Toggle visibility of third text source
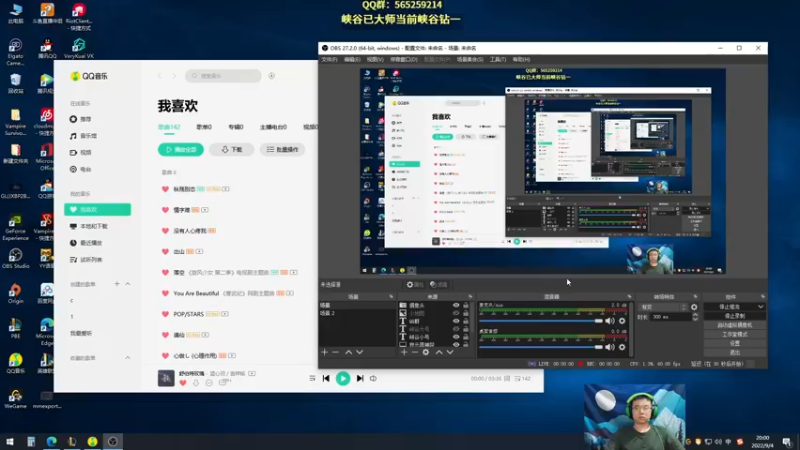The height and width of the screenshot is (450, 800). (x=456, y=321)
